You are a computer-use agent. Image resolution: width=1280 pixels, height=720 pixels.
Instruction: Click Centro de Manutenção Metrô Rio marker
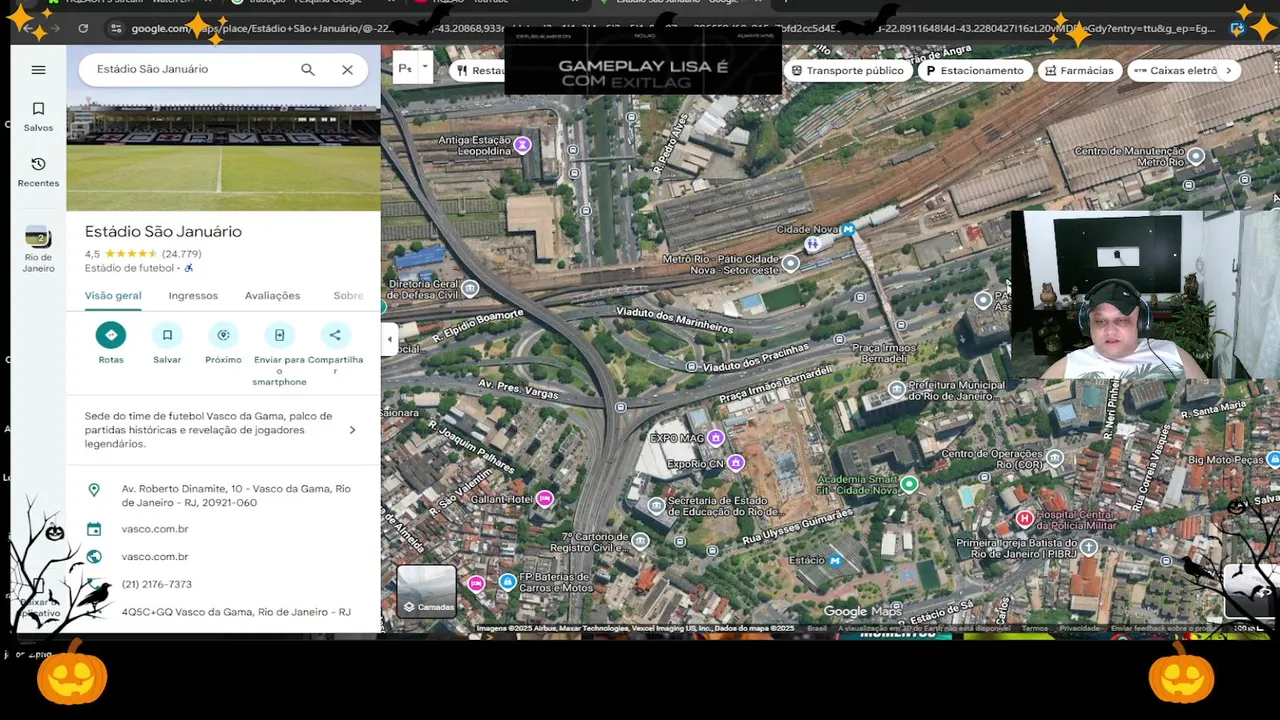[1196, 156]
